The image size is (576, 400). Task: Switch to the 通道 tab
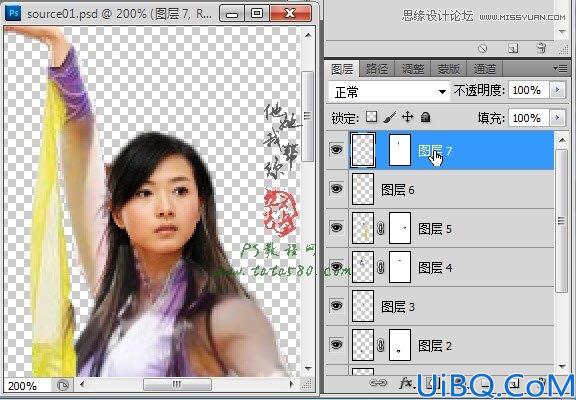coord(484,69)
